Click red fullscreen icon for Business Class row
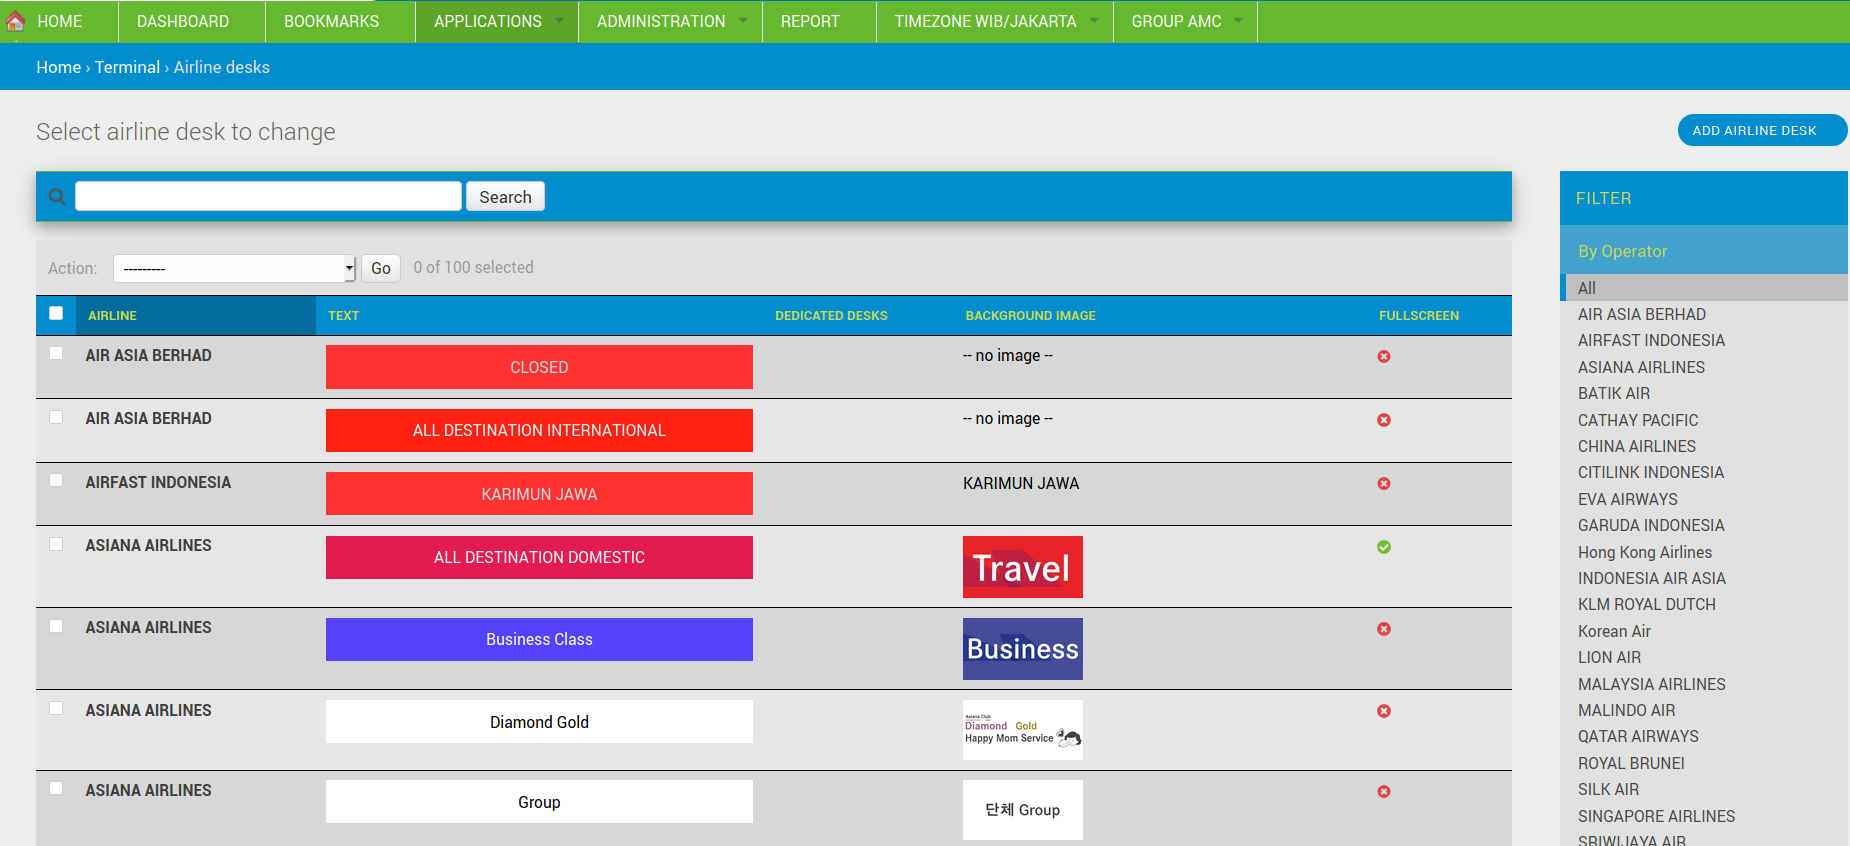 click(x=1384, y=629)
